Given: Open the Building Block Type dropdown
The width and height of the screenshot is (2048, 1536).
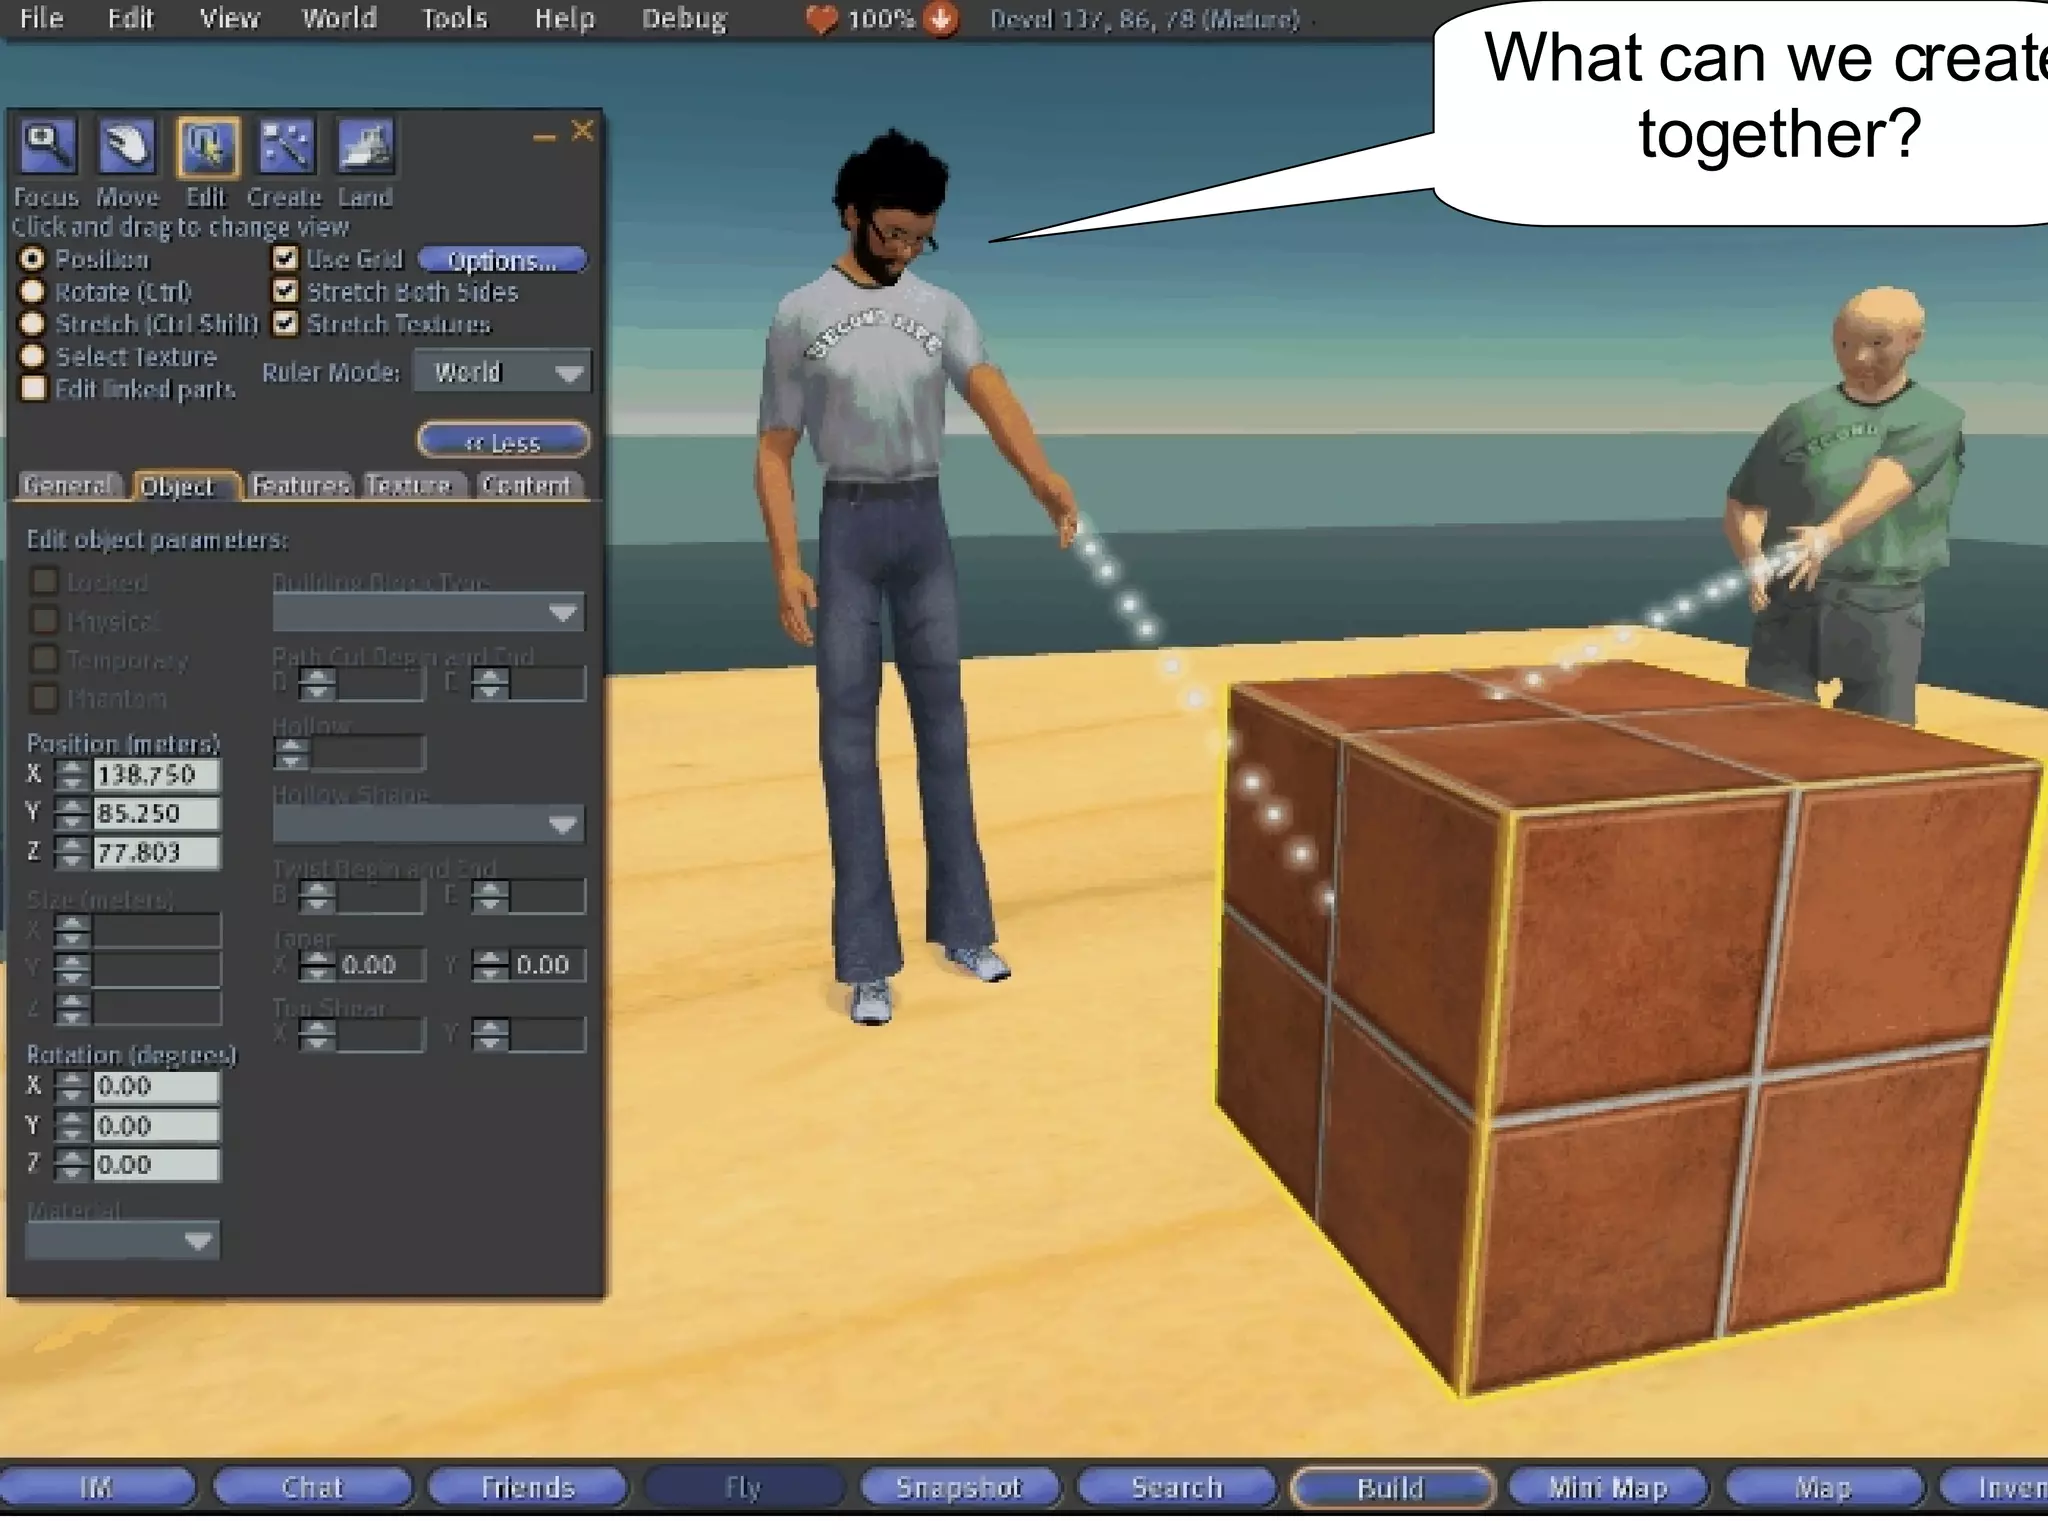Looking at the screenshot, I should click(429, 612).
